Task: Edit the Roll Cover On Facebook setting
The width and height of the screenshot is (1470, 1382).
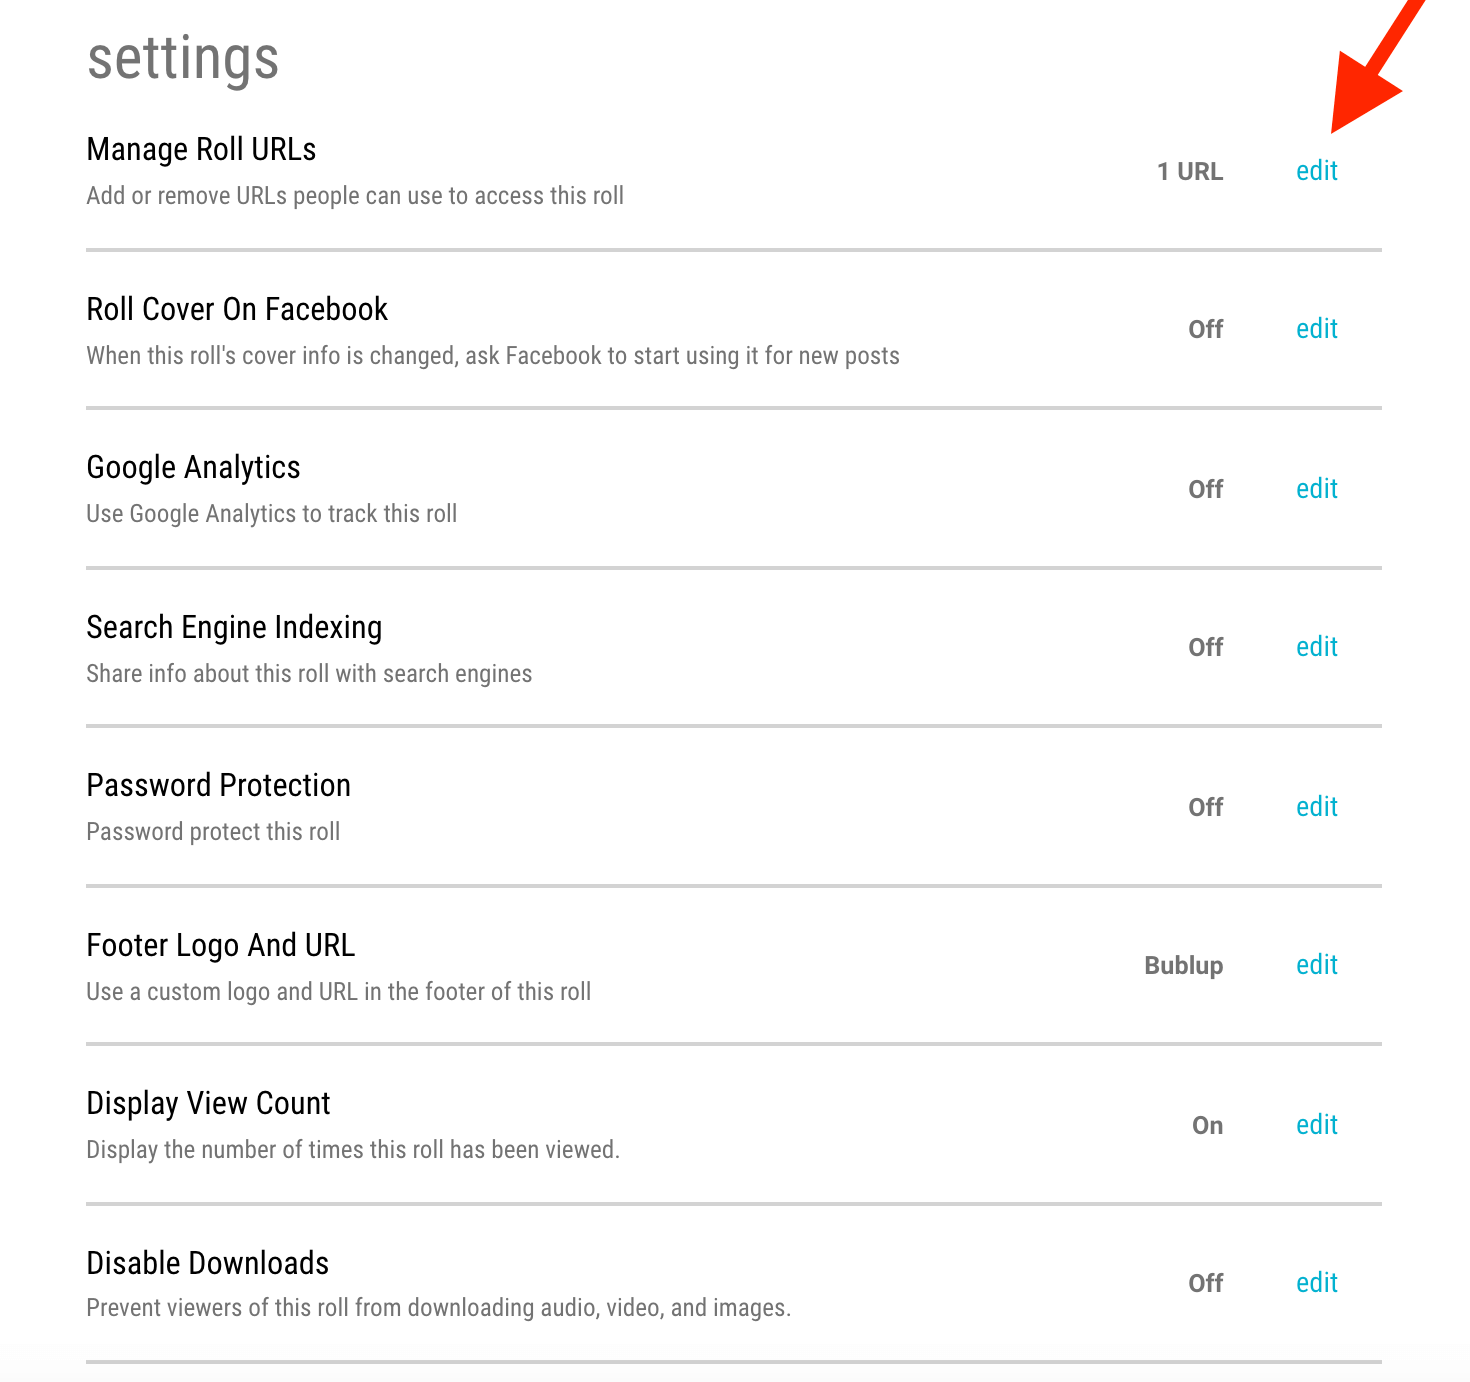Action: click(x=1317, y=329)
